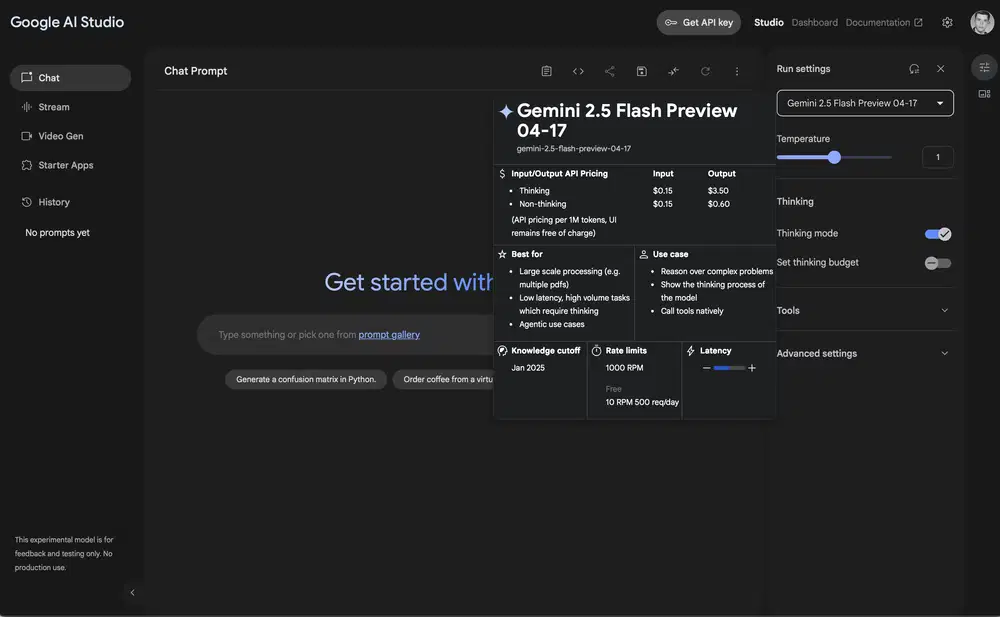This screenshot has width=1000, height=617.
Task: Click the "No prompts yet" text
Action: click(57, 232)
